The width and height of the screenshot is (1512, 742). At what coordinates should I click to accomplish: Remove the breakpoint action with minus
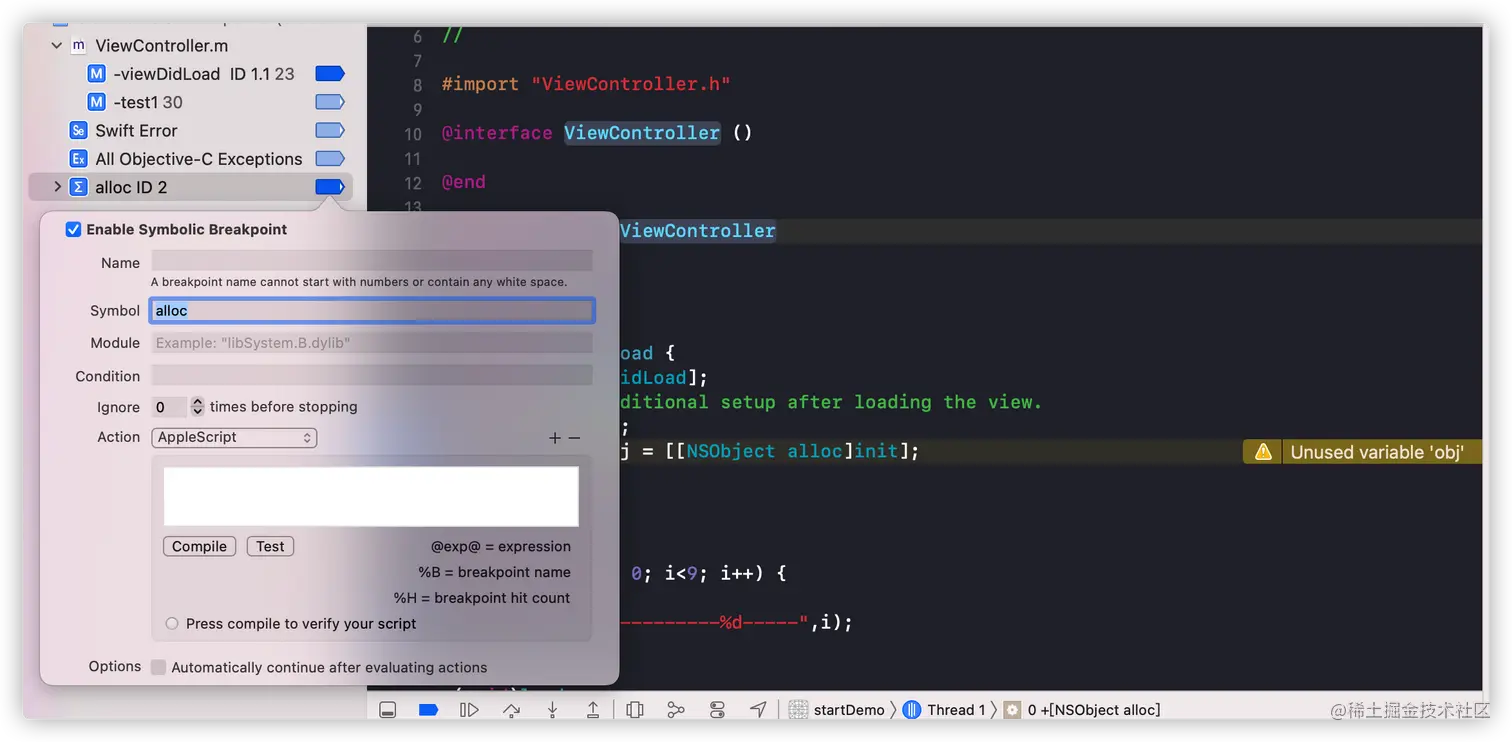[x=574, y=438]
